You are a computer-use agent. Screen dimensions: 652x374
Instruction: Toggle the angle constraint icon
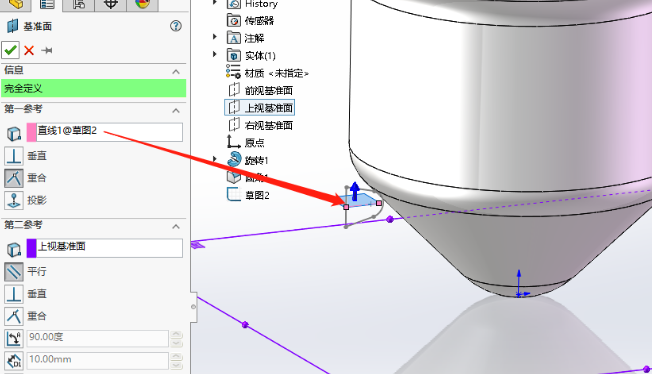[x=14, y=338]
